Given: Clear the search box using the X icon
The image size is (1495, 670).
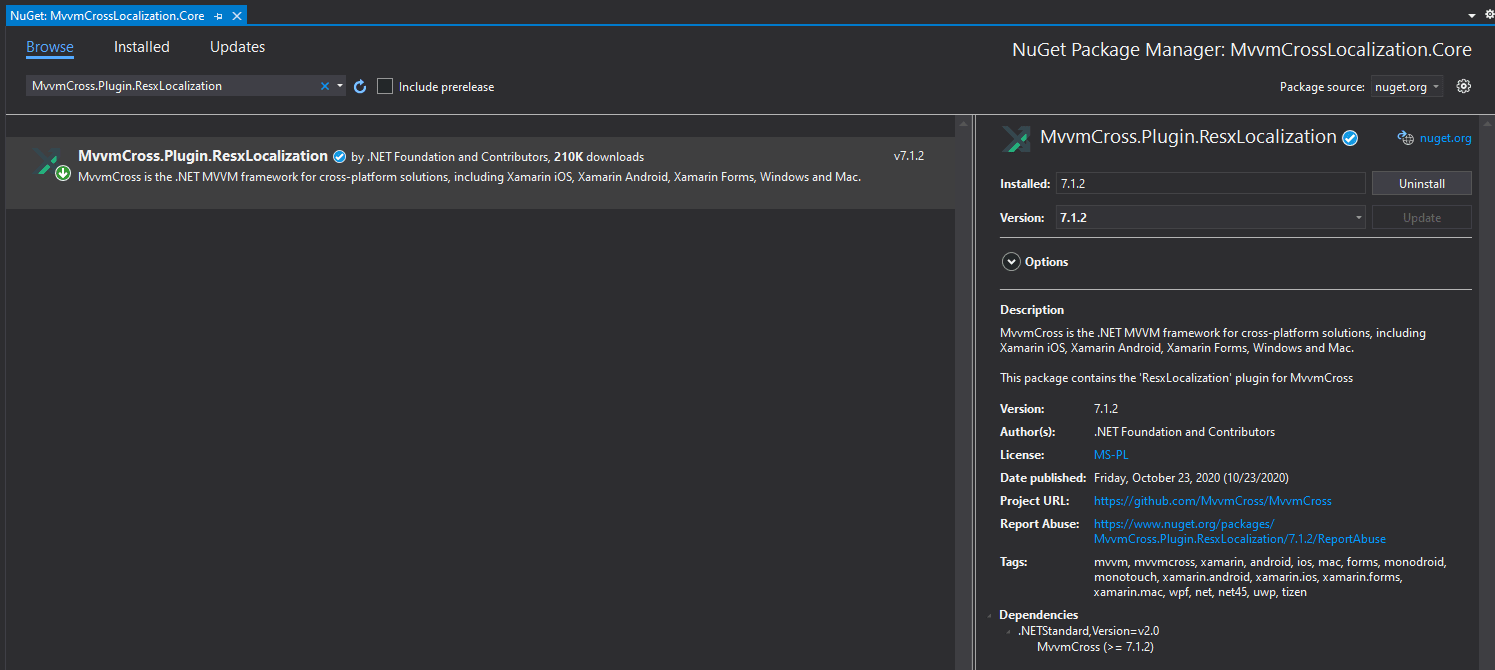Looking at the screenshot, I should click(324, 86).
